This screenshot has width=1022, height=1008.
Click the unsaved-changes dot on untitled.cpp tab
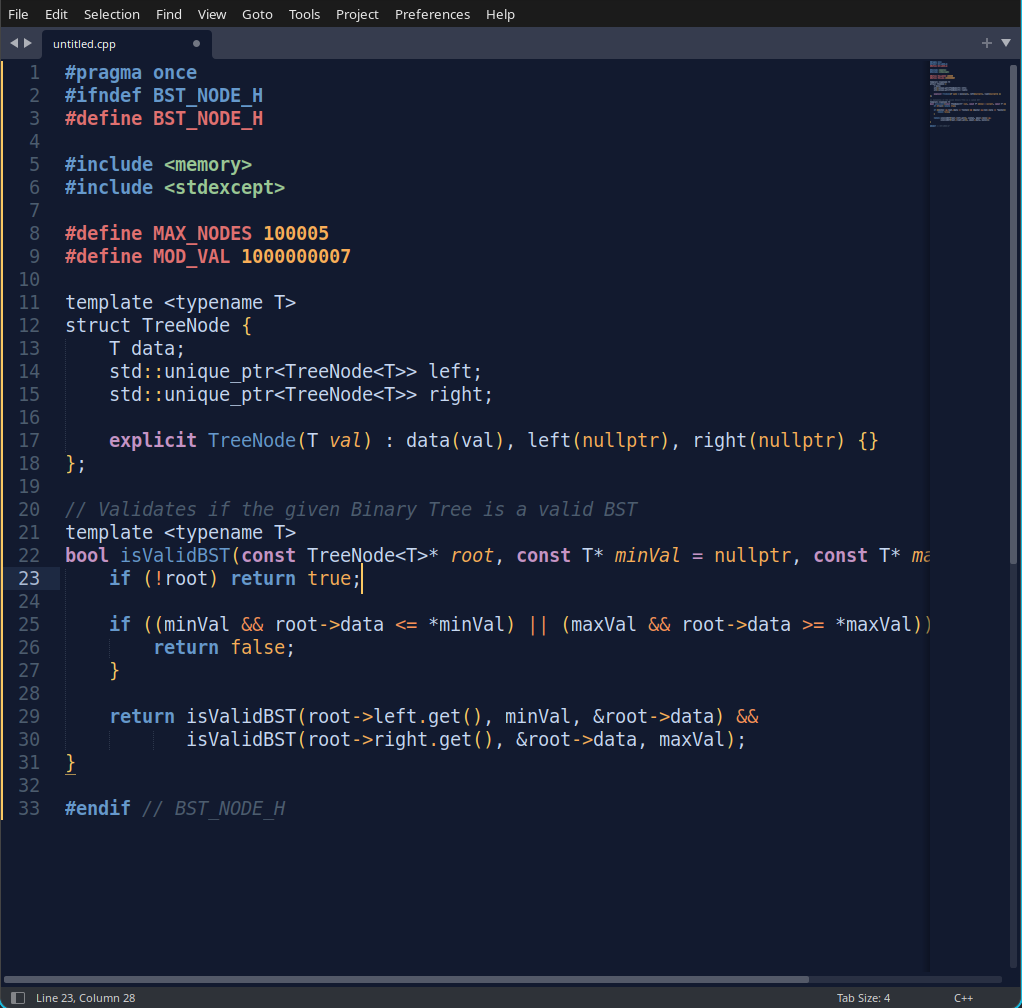point(196,44)
